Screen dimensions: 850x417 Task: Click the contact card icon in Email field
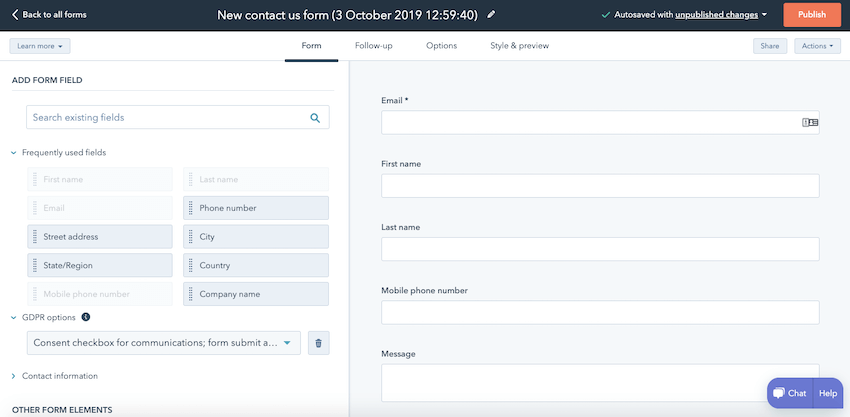click(x=810, y=123)
